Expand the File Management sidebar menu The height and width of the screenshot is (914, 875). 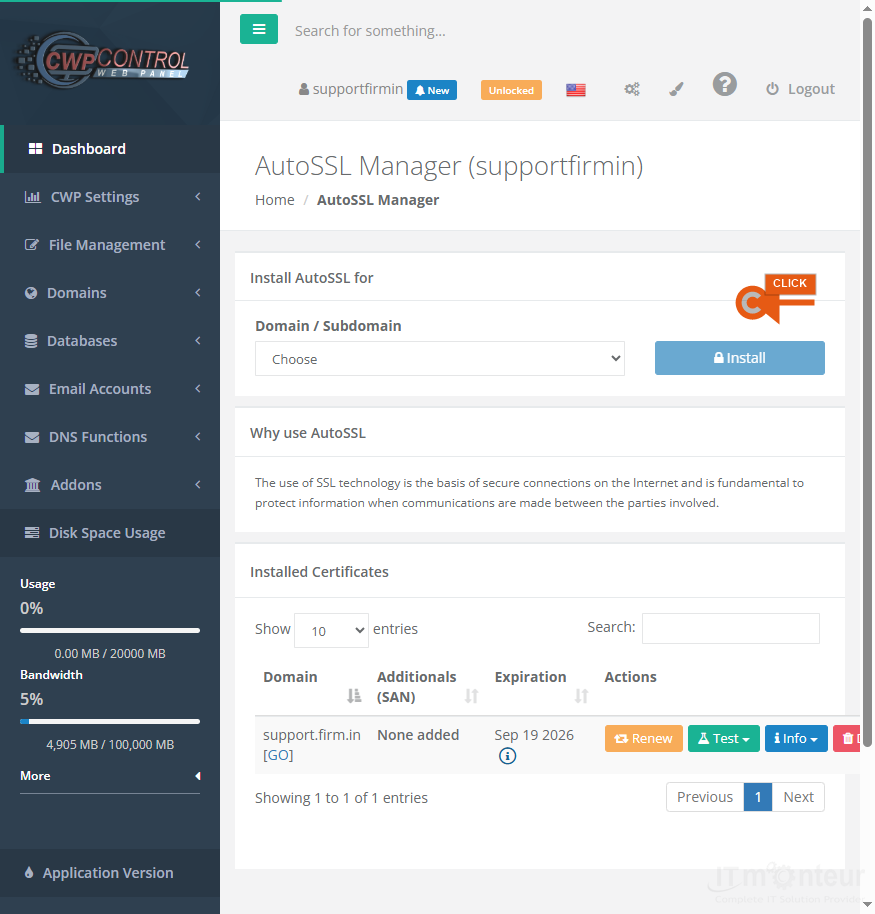coord(110,245)
